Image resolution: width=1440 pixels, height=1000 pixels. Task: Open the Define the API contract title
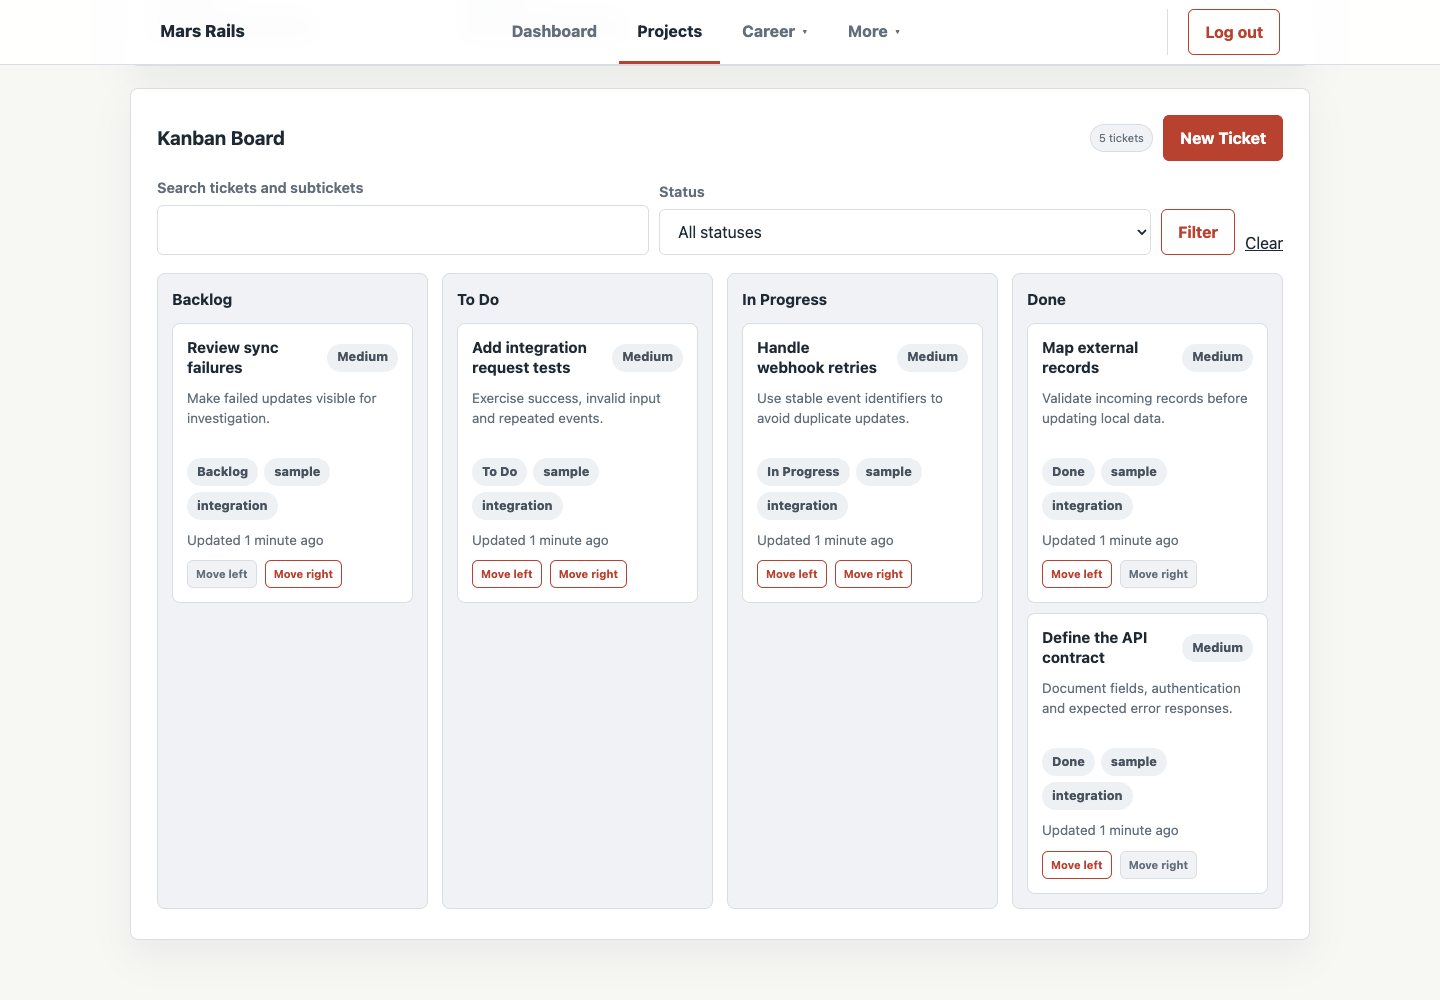1094,648
